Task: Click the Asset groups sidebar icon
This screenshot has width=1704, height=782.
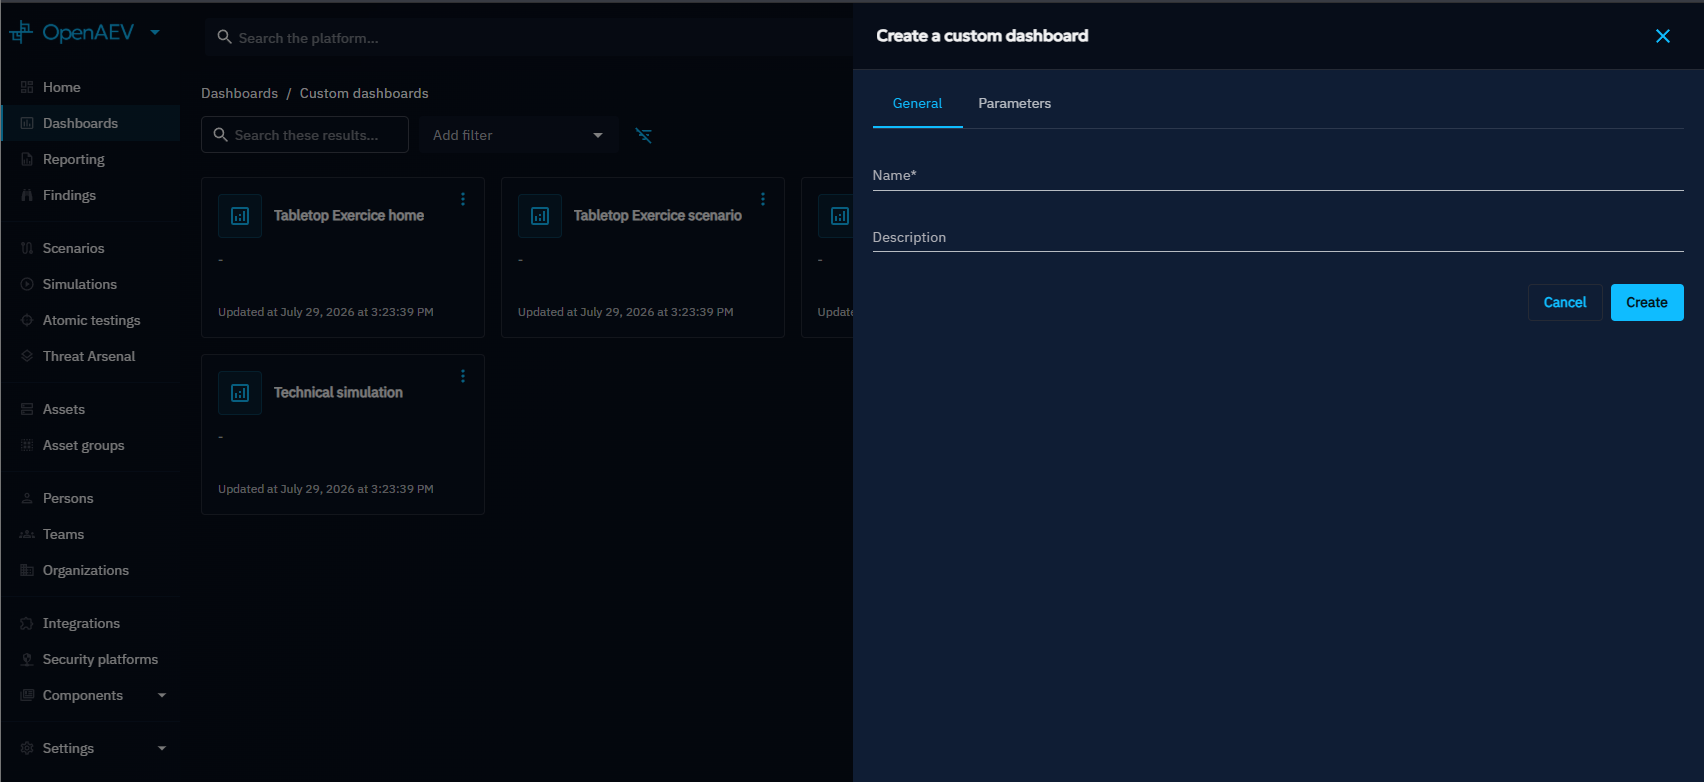Action: tap(27, 445)
